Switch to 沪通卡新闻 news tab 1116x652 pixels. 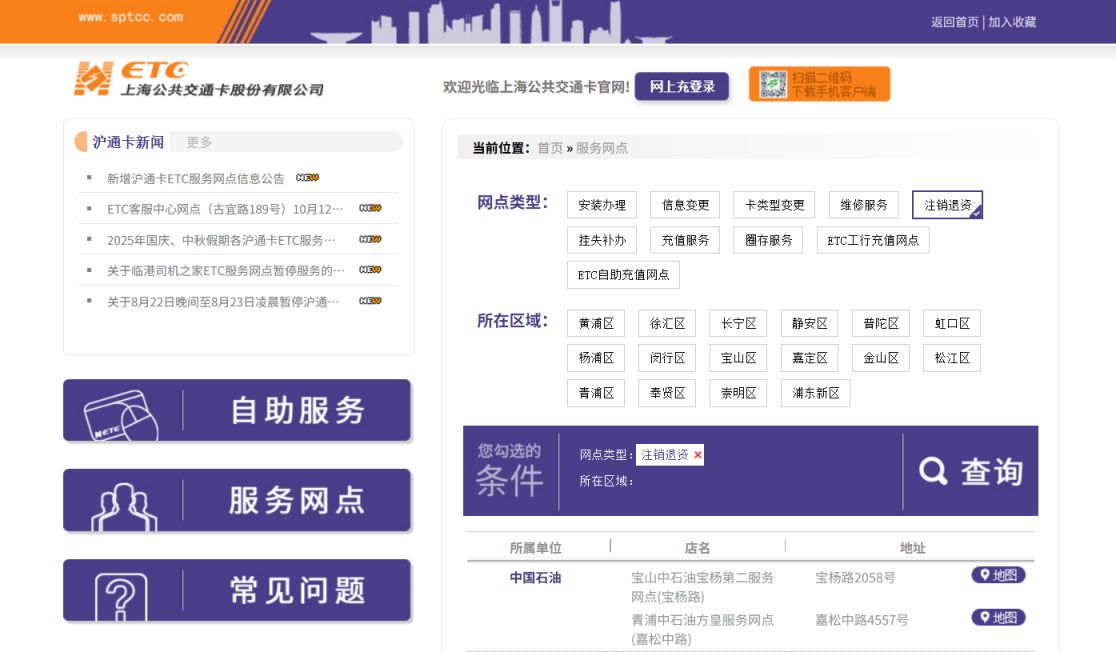[x=128, y=142]
